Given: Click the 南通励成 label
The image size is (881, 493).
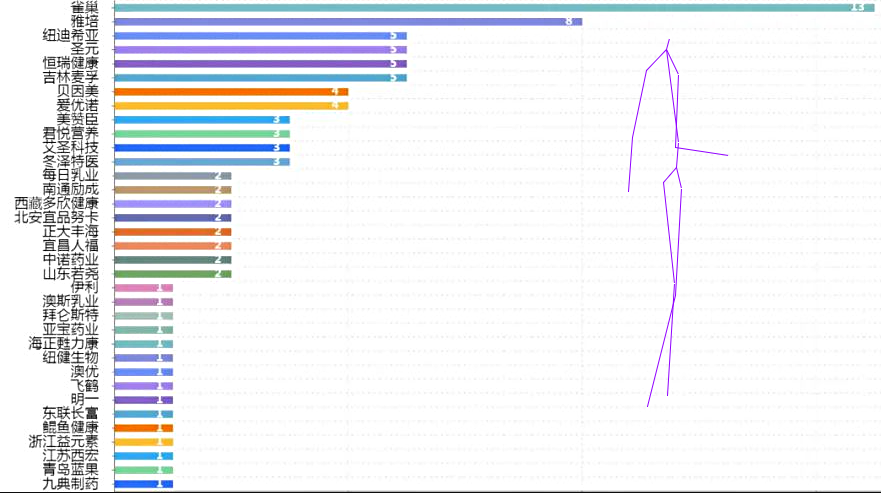Looking at the screenshot, I should tap(71, 190).
